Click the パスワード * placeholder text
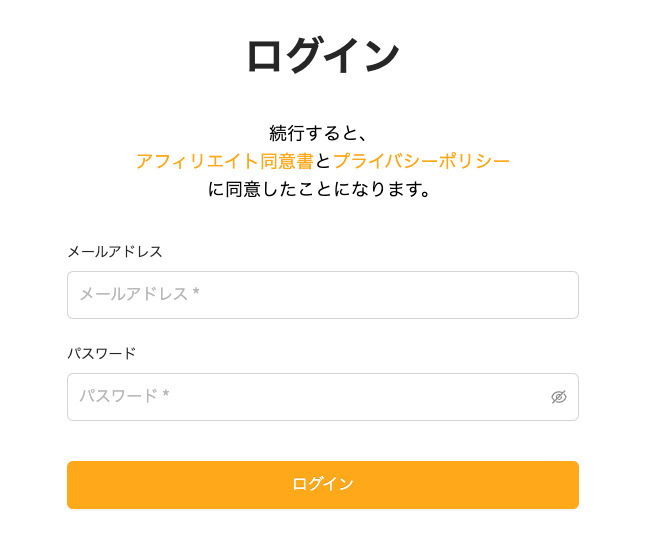Image resolution: width=659 pixels, height=558 pixels. (x=124, y=395)
